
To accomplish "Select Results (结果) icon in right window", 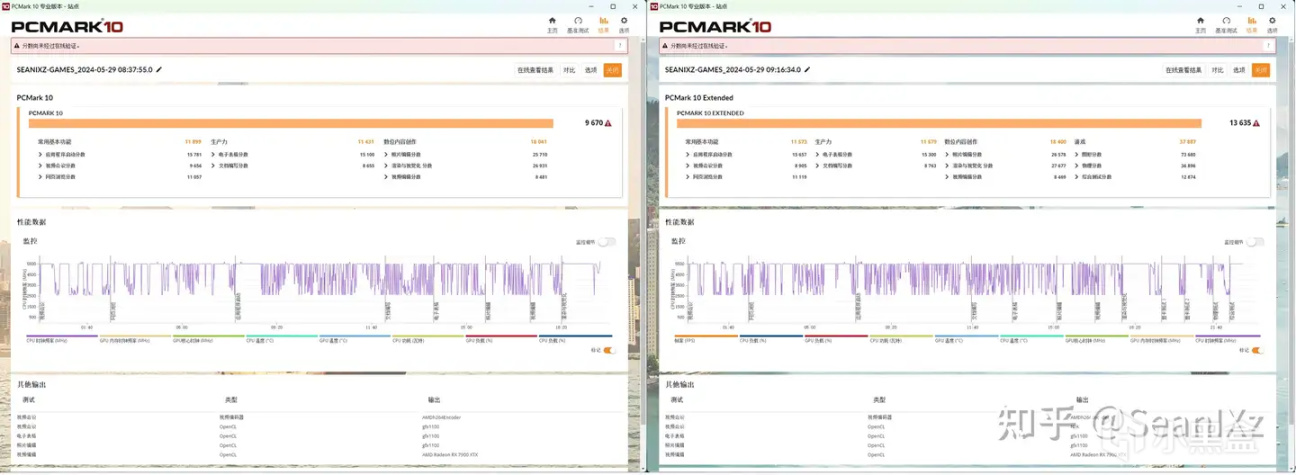I will pyautogui.click(x=1251, y=24).
